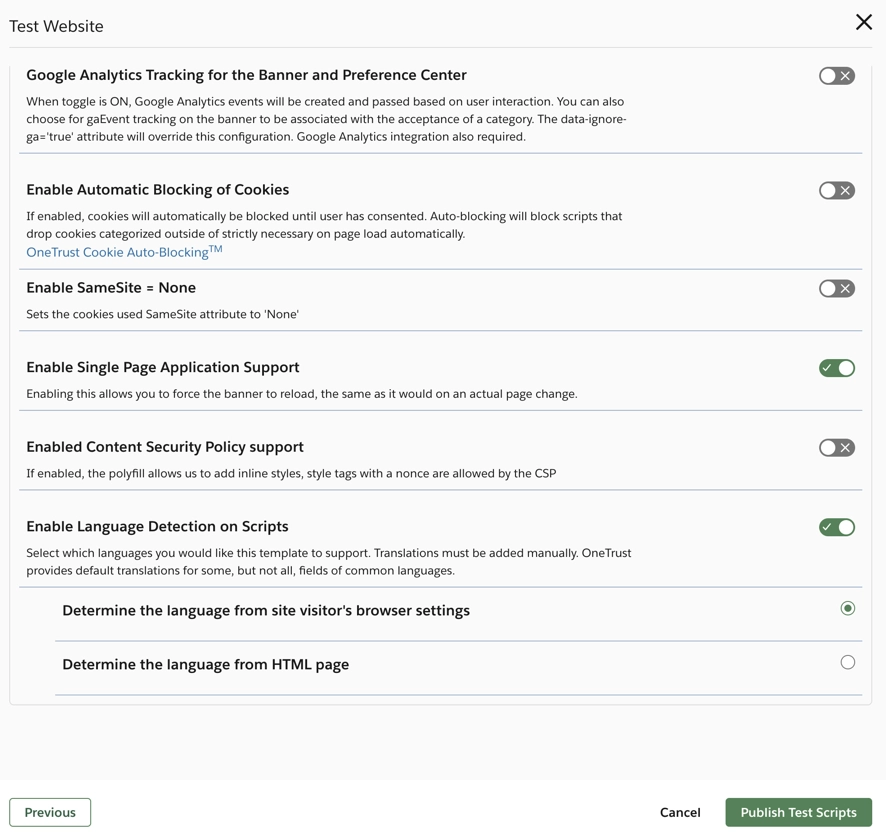Turn on Automatic Blocking of Cookies
Viewport: 886px width, 836px height.
836,190
